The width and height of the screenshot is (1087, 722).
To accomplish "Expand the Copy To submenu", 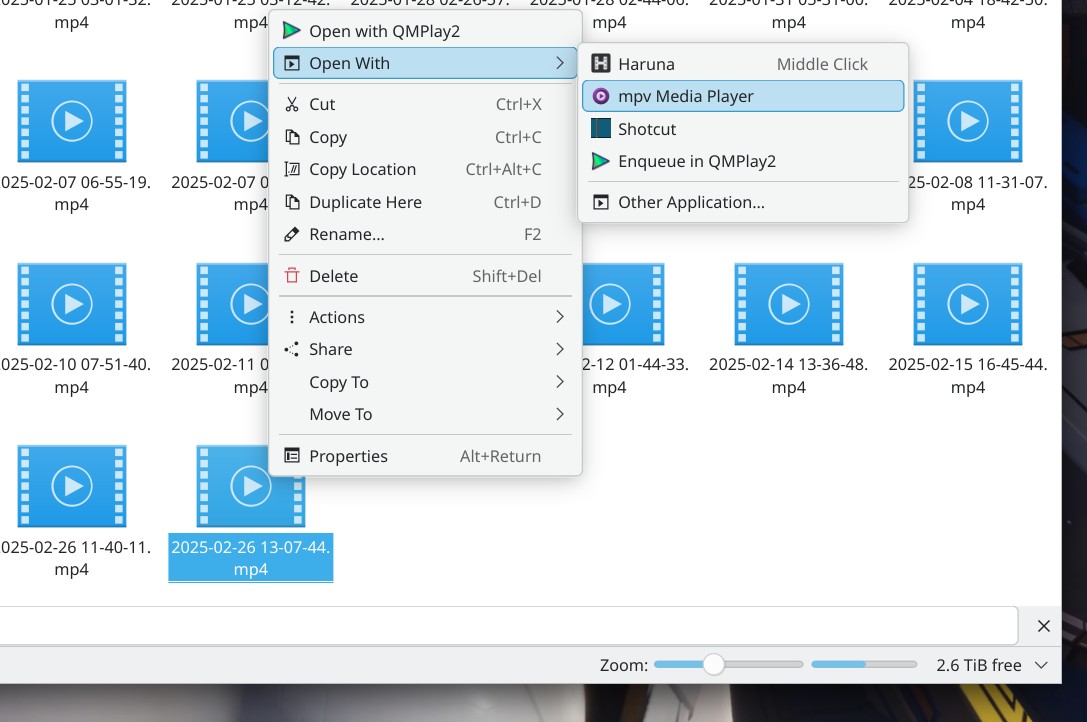I will 559,382.
